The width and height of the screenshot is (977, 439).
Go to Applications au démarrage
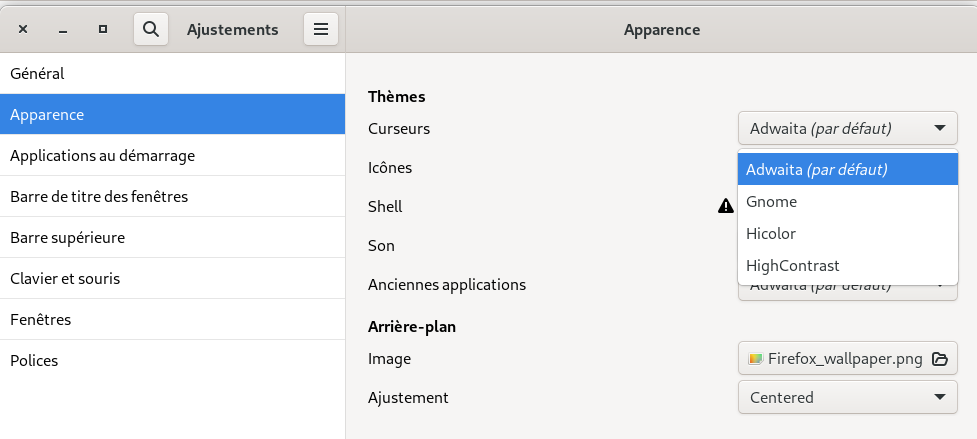[x=102, y=155]
